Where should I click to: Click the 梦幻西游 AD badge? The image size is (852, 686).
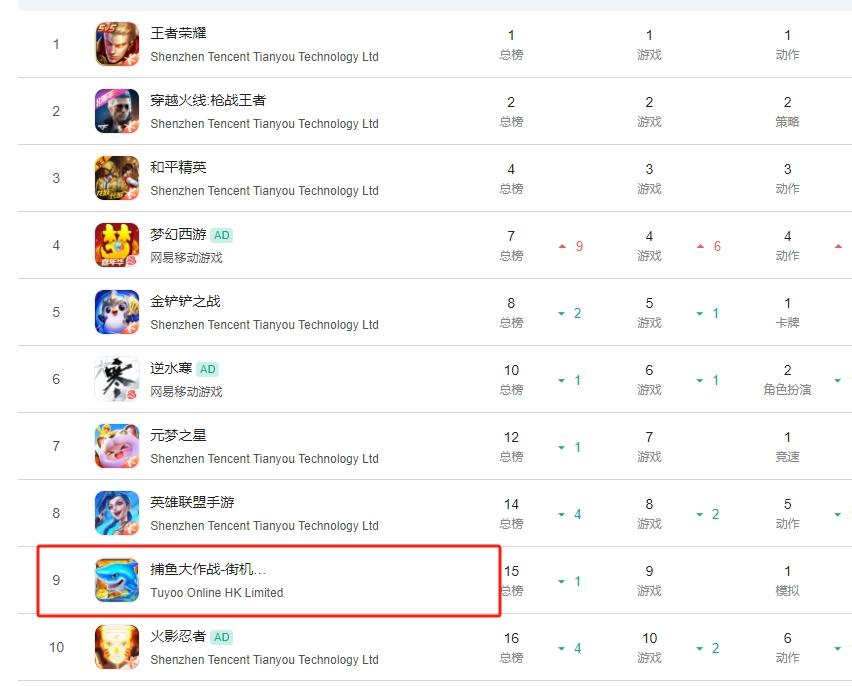click(222, 235)
